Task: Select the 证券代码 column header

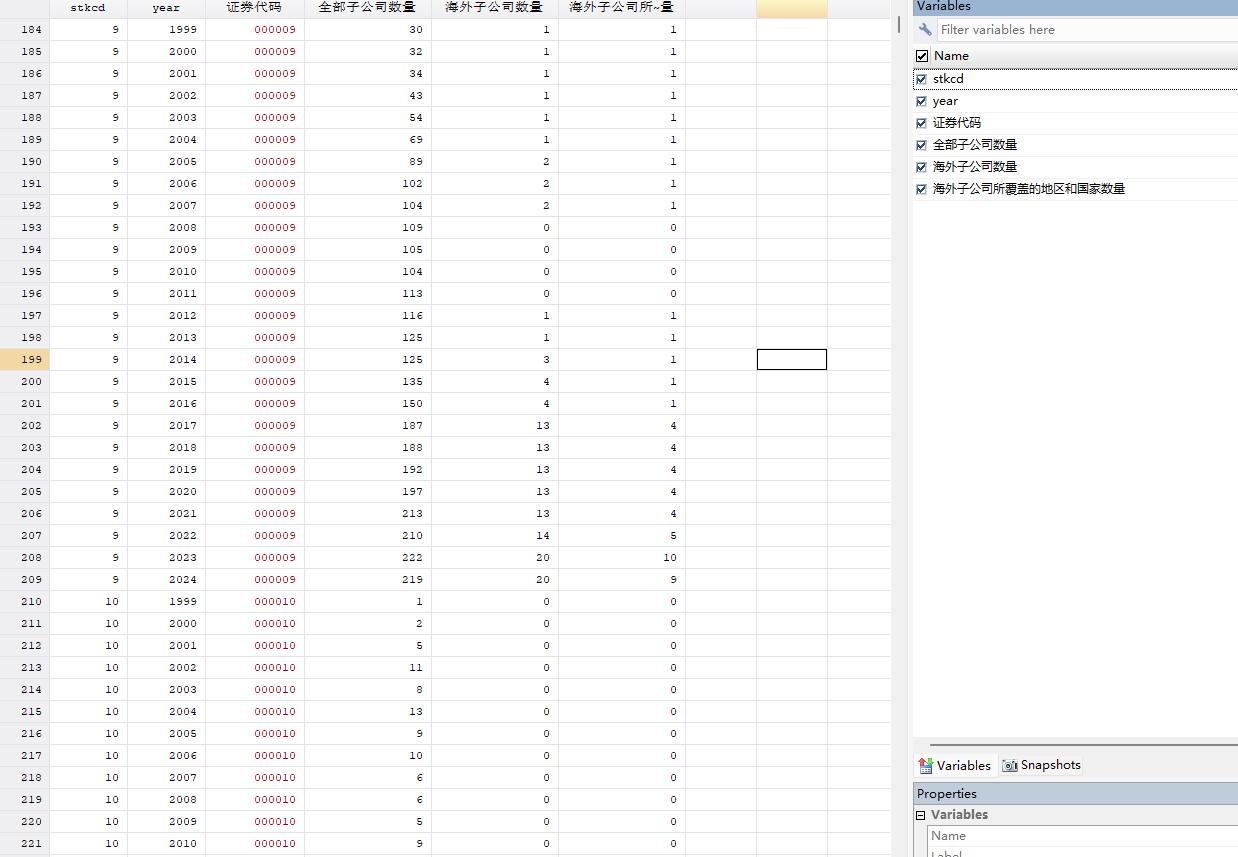Action: [255, 8]
